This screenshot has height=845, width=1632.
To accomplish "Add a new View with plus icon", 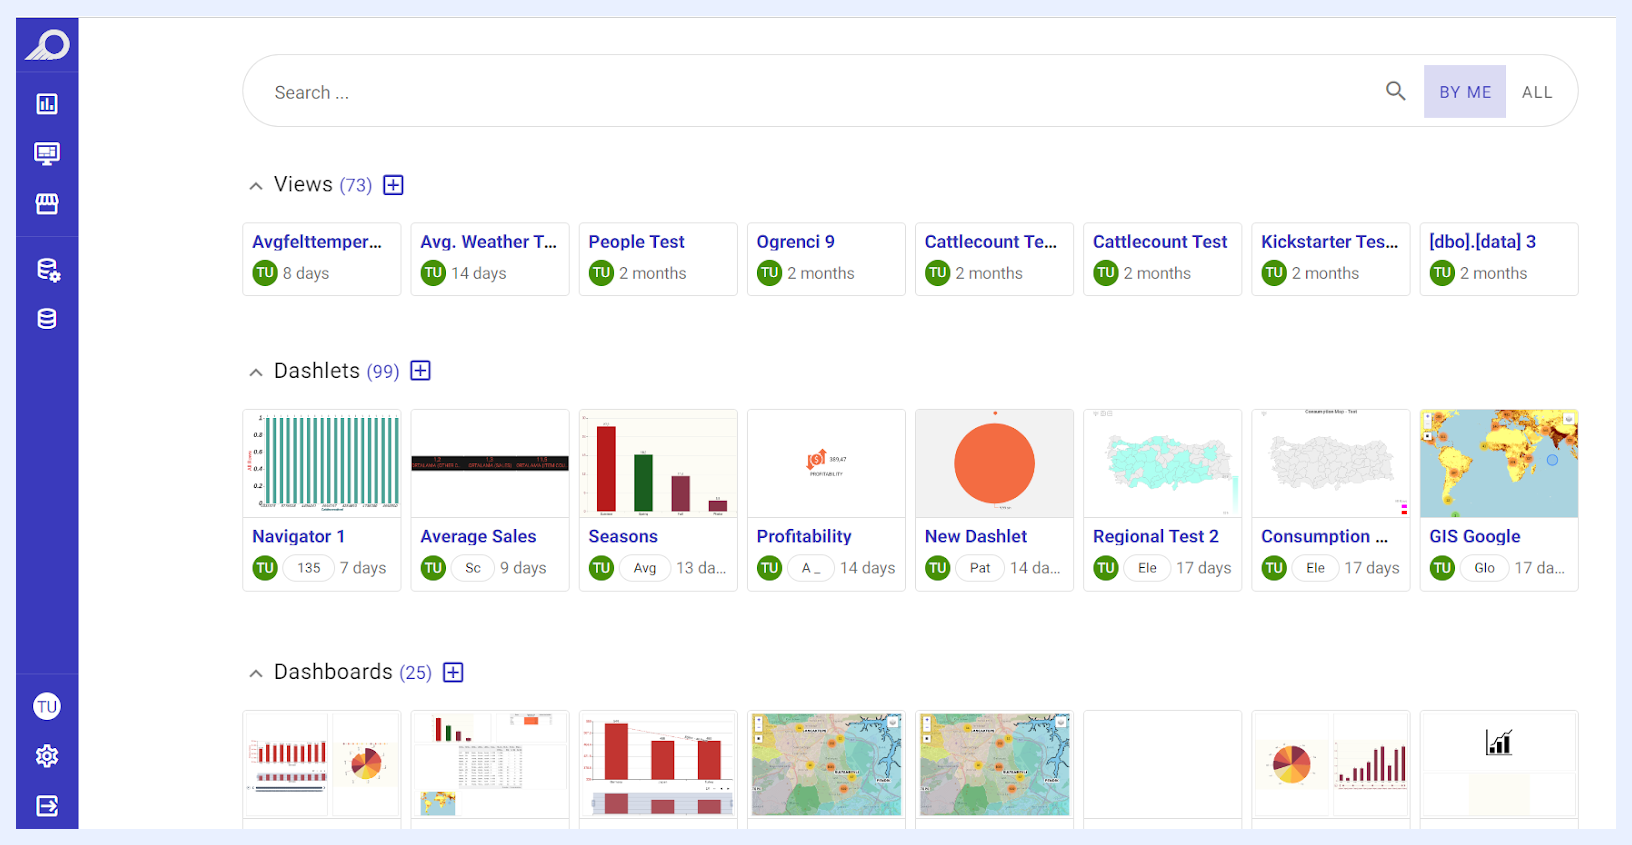I will (394, 185).
